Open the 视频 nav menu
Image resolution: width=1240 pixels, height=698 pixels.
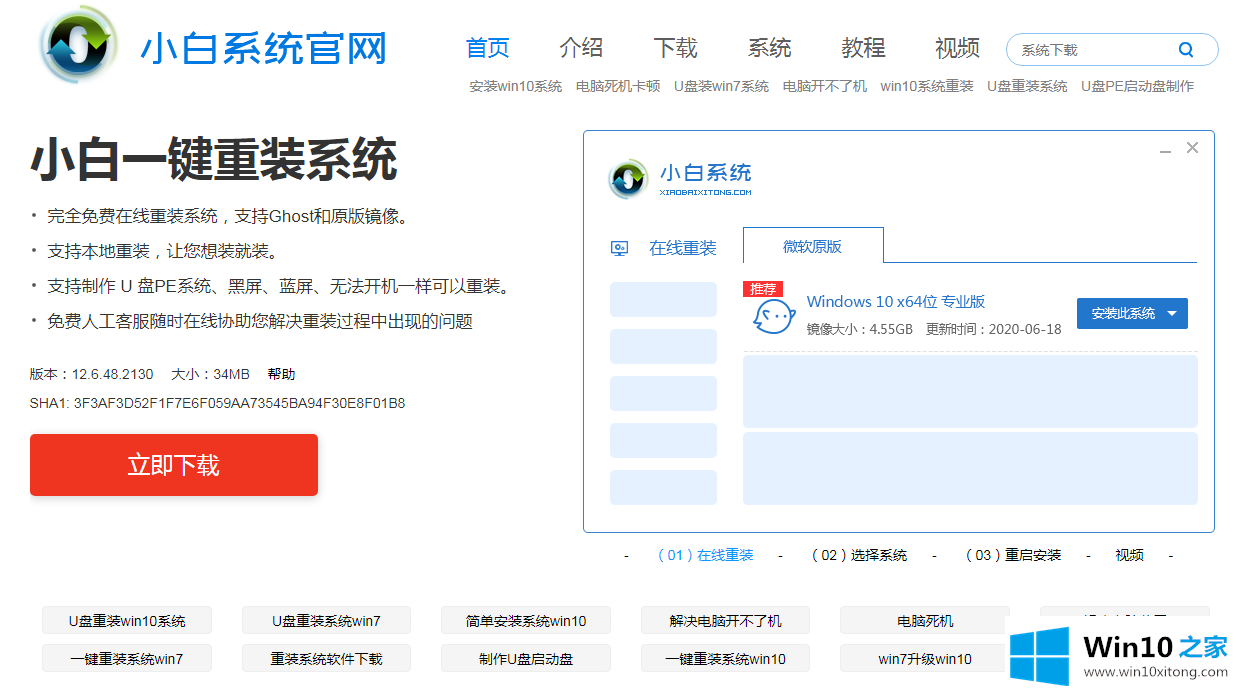coord(957,48)
